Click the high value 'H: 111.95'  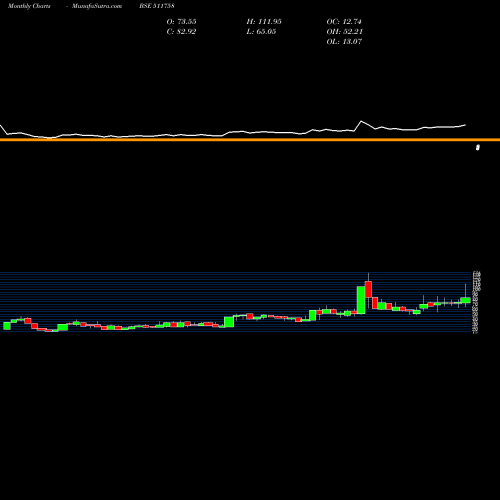click(x=264, y=21)
